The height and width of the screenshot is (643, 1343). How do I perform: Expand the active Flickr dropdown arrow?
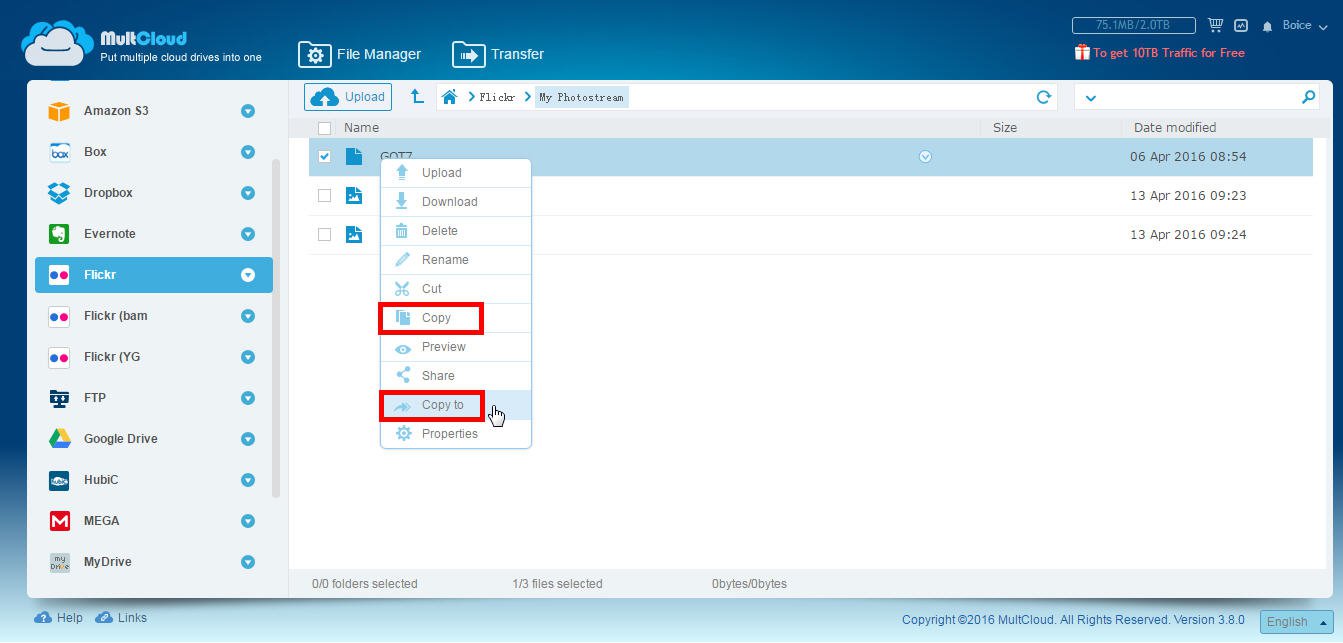248,275
